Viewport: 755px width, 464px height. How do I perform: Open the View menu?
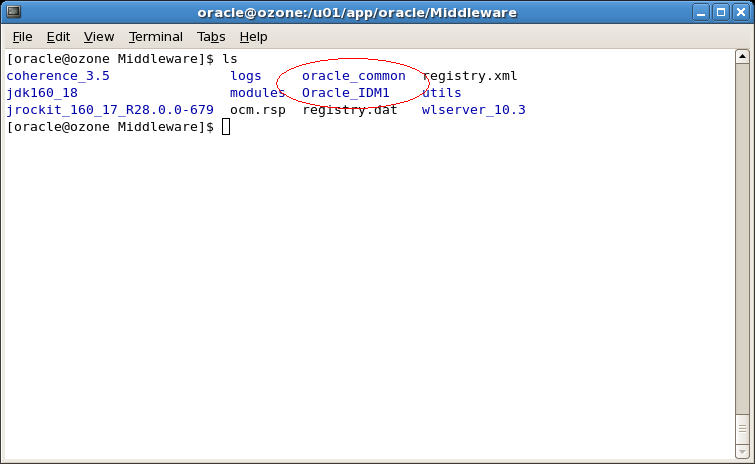[x=99, y=37]
